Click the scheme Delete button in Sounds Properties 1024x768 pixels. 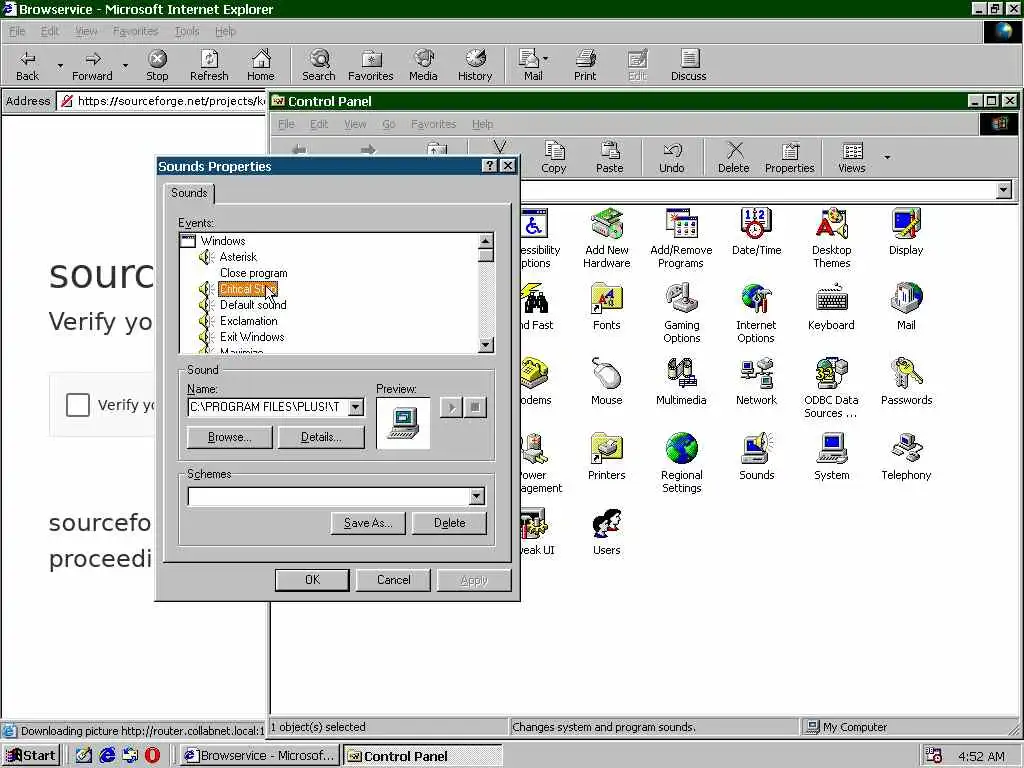(449, 523)
